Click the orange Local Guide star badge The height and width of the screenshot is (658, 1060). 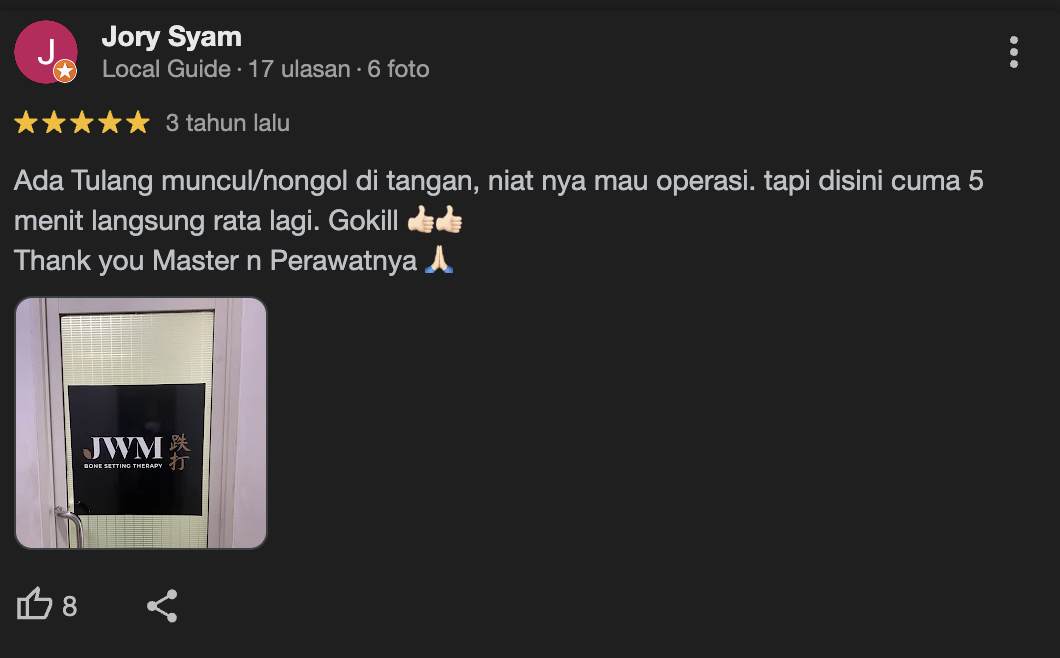pos(65,70)
